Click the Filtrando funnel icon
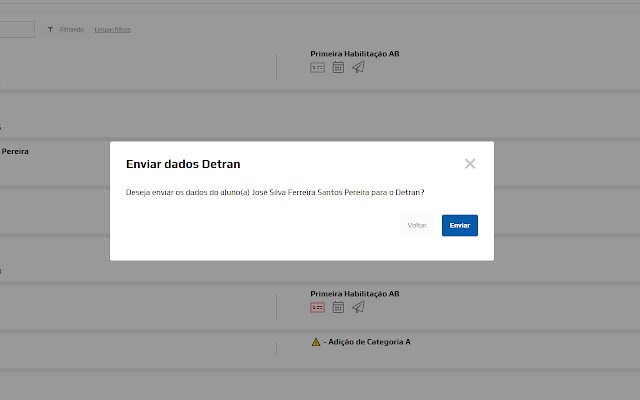640x400 pixels. 50,29
